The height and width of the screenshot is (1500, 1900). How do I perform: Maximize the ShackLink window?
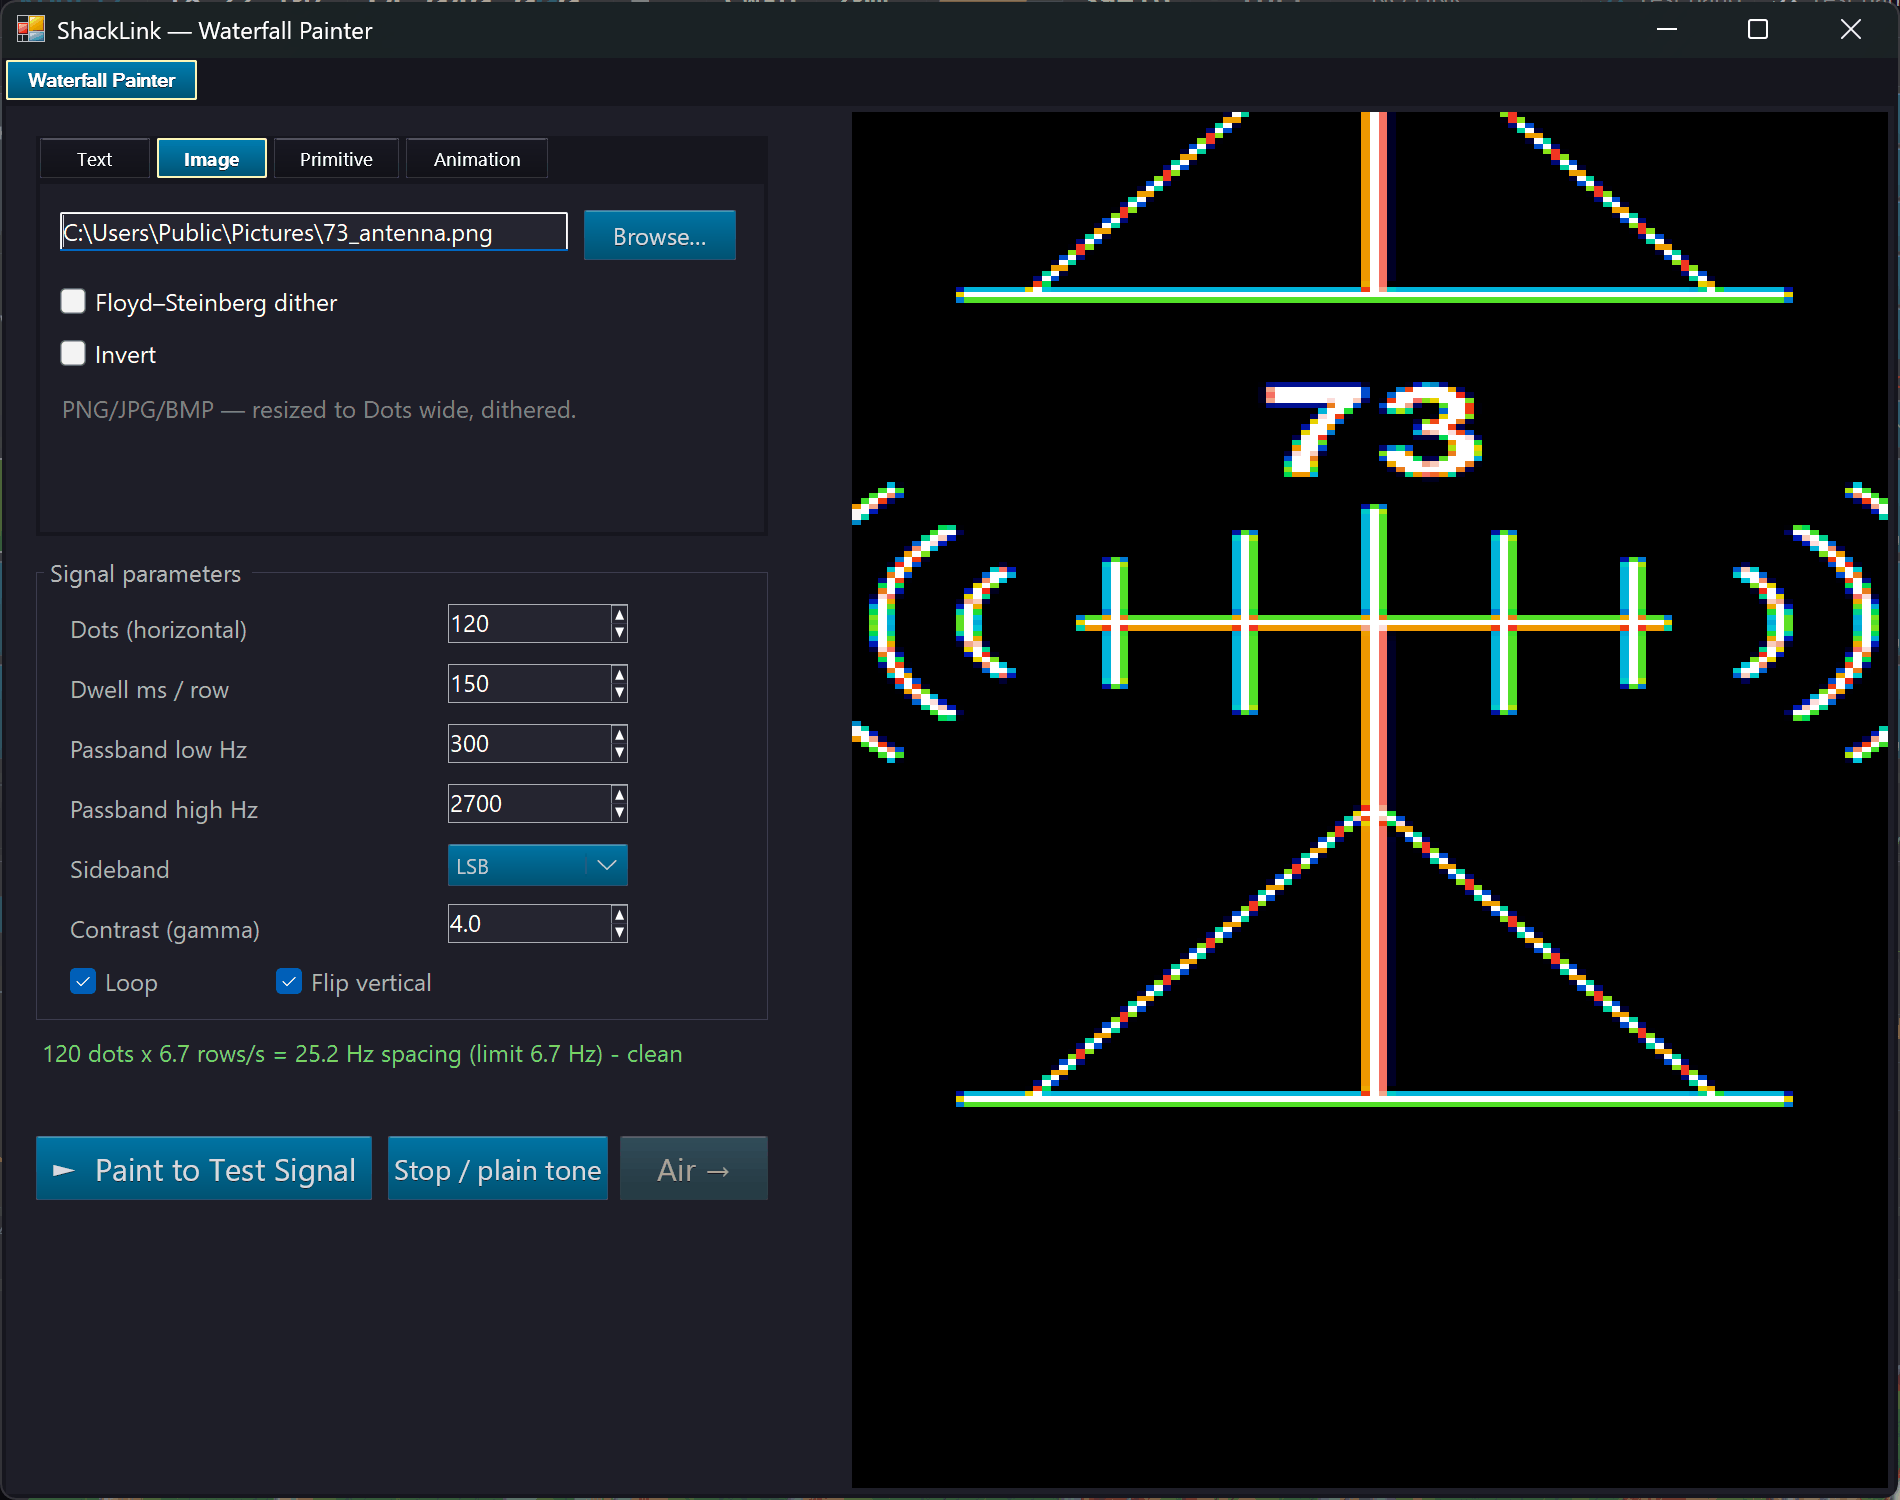click(1758, 29)
